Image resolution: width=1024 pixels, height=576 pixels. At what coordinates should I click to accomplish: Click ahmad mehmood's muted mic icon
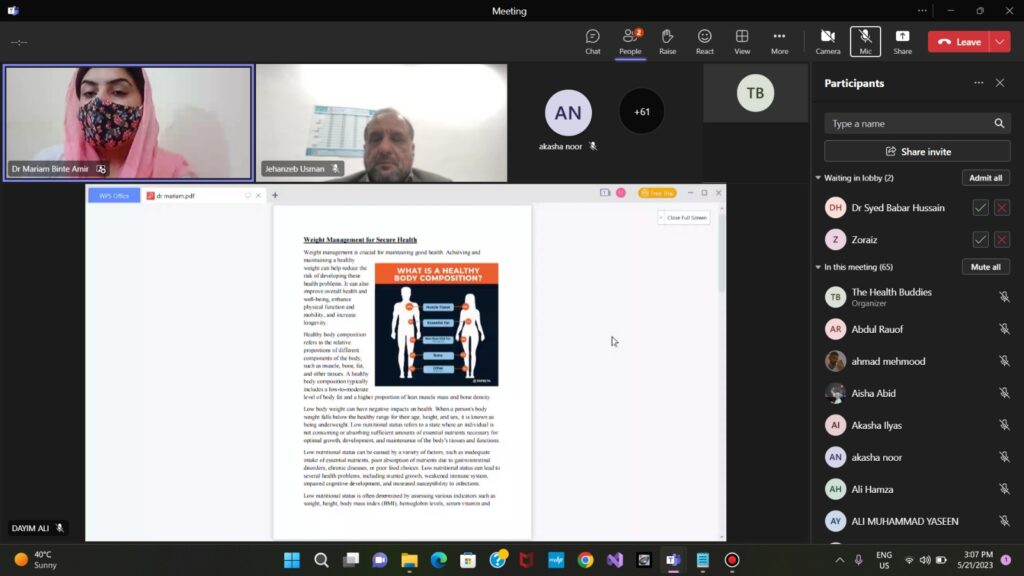(1004, 361)
